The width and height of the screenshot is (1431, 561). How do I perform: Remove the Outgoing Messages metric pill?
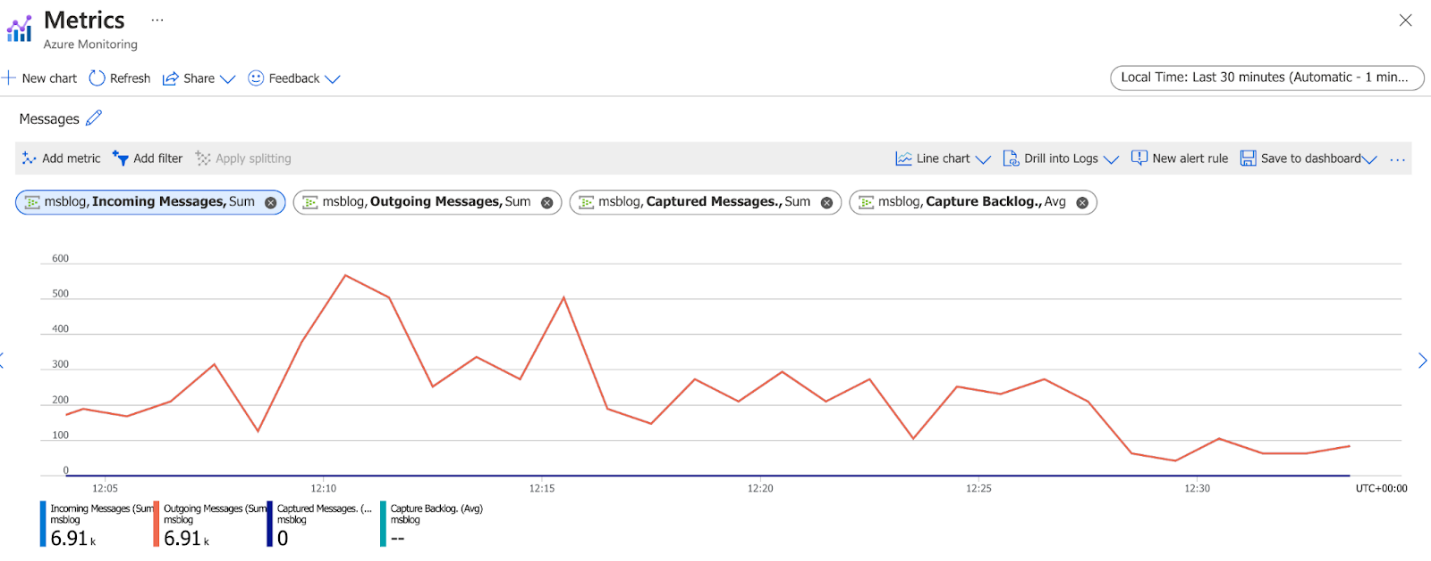[547, 202]
